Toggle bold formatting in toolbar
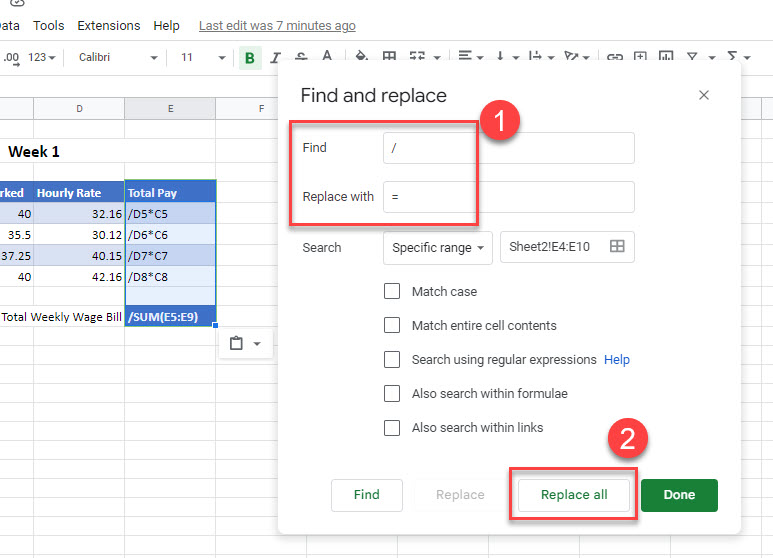 249,58
